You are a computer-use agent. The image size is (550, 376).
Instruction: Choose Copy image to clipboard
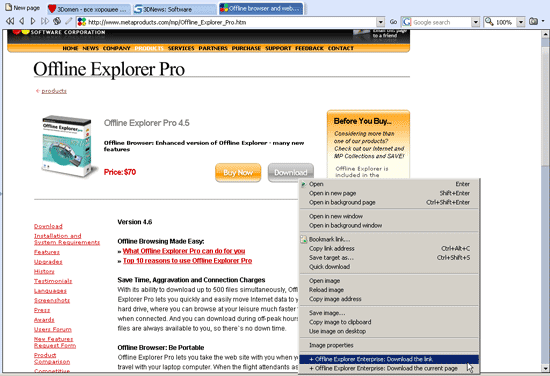[x=389, y=322]
